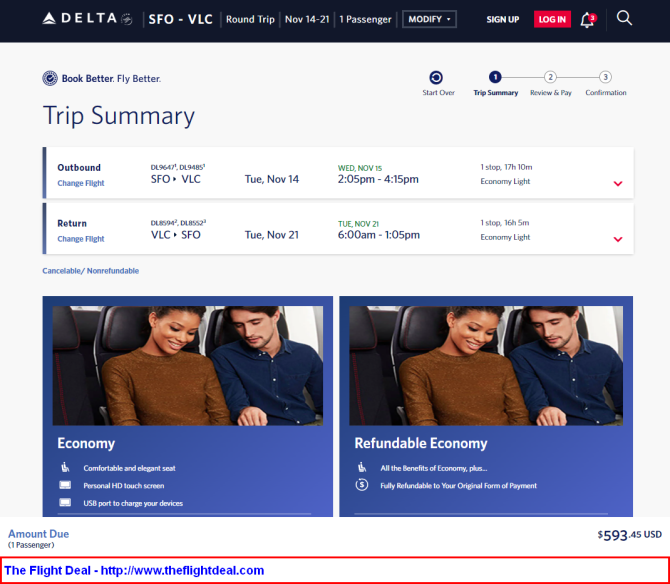Click refund dollar icon beside Fully Refundable

362,485
